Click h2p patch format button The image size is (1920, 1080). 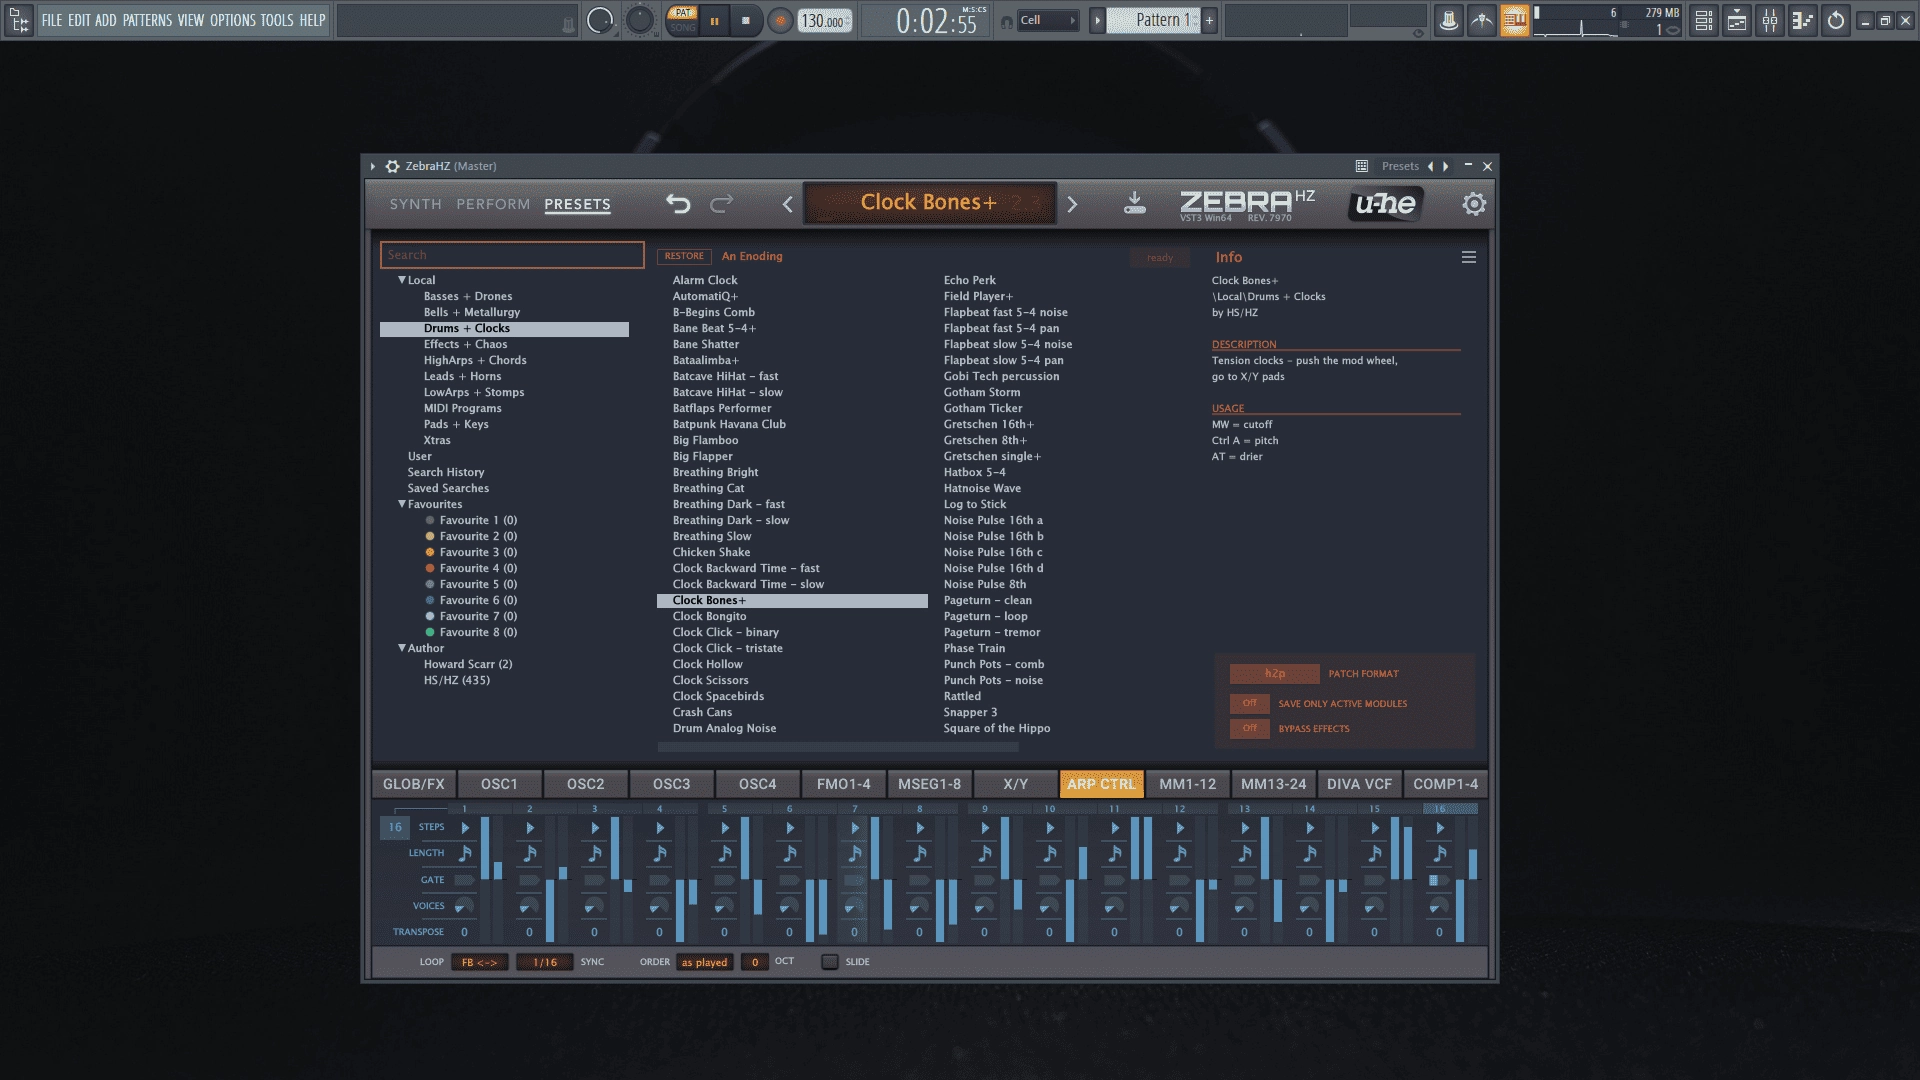click(1274, 674)
